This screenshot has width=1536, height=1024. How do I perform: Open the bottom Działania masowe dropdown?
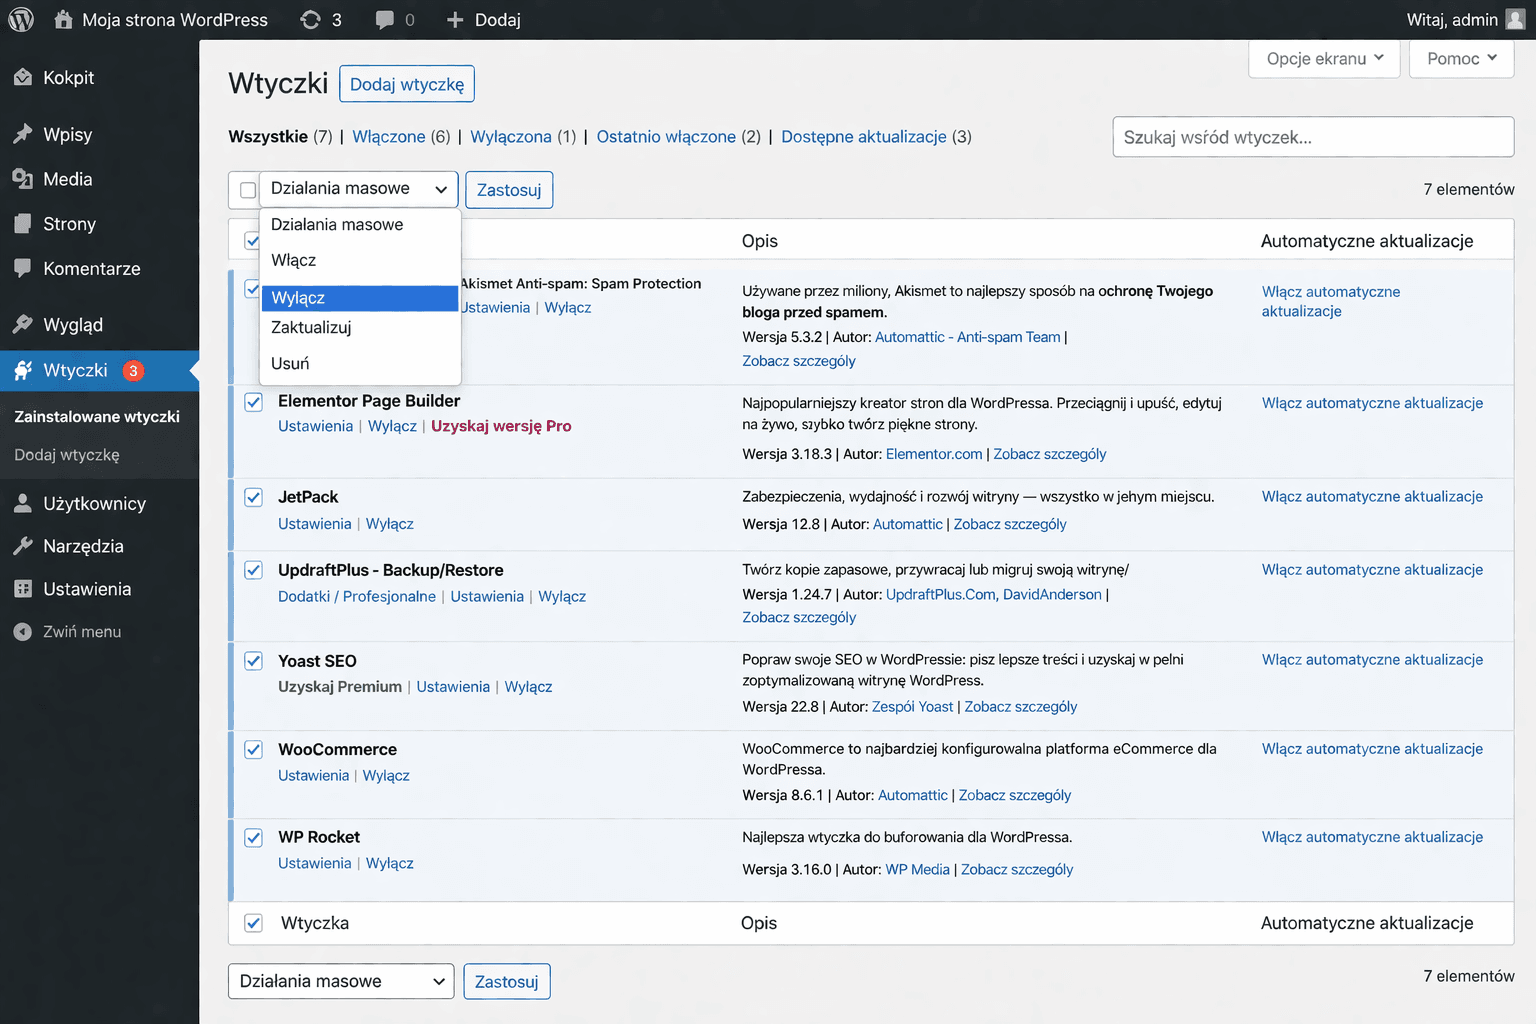tap(341, 981)
